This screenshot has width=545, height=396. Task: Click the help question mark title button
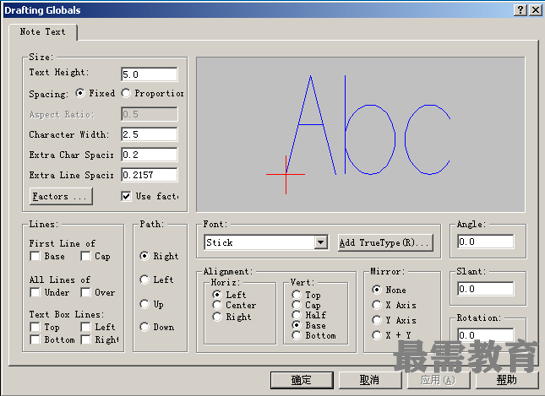coord(520,10)
